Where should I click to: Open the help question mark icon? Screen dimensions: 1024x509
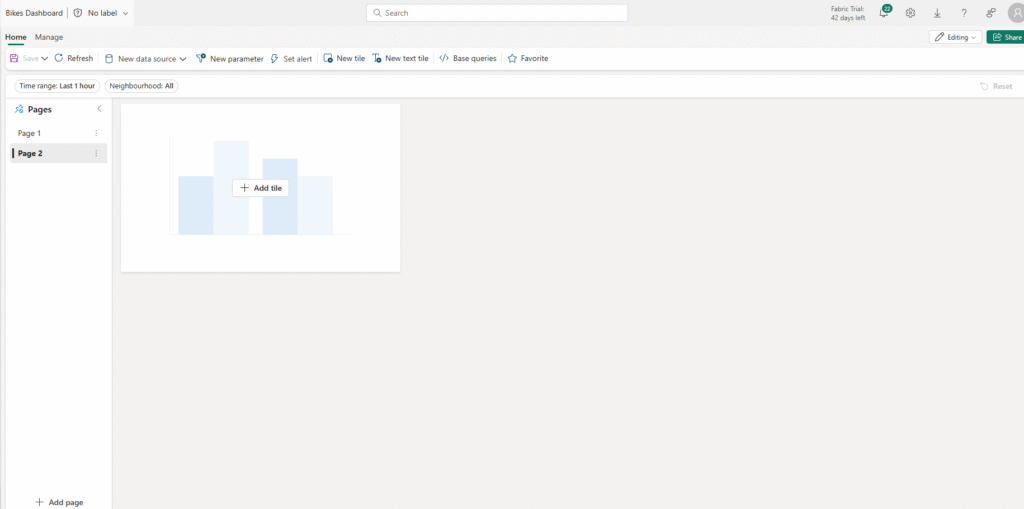pos(964,13)
